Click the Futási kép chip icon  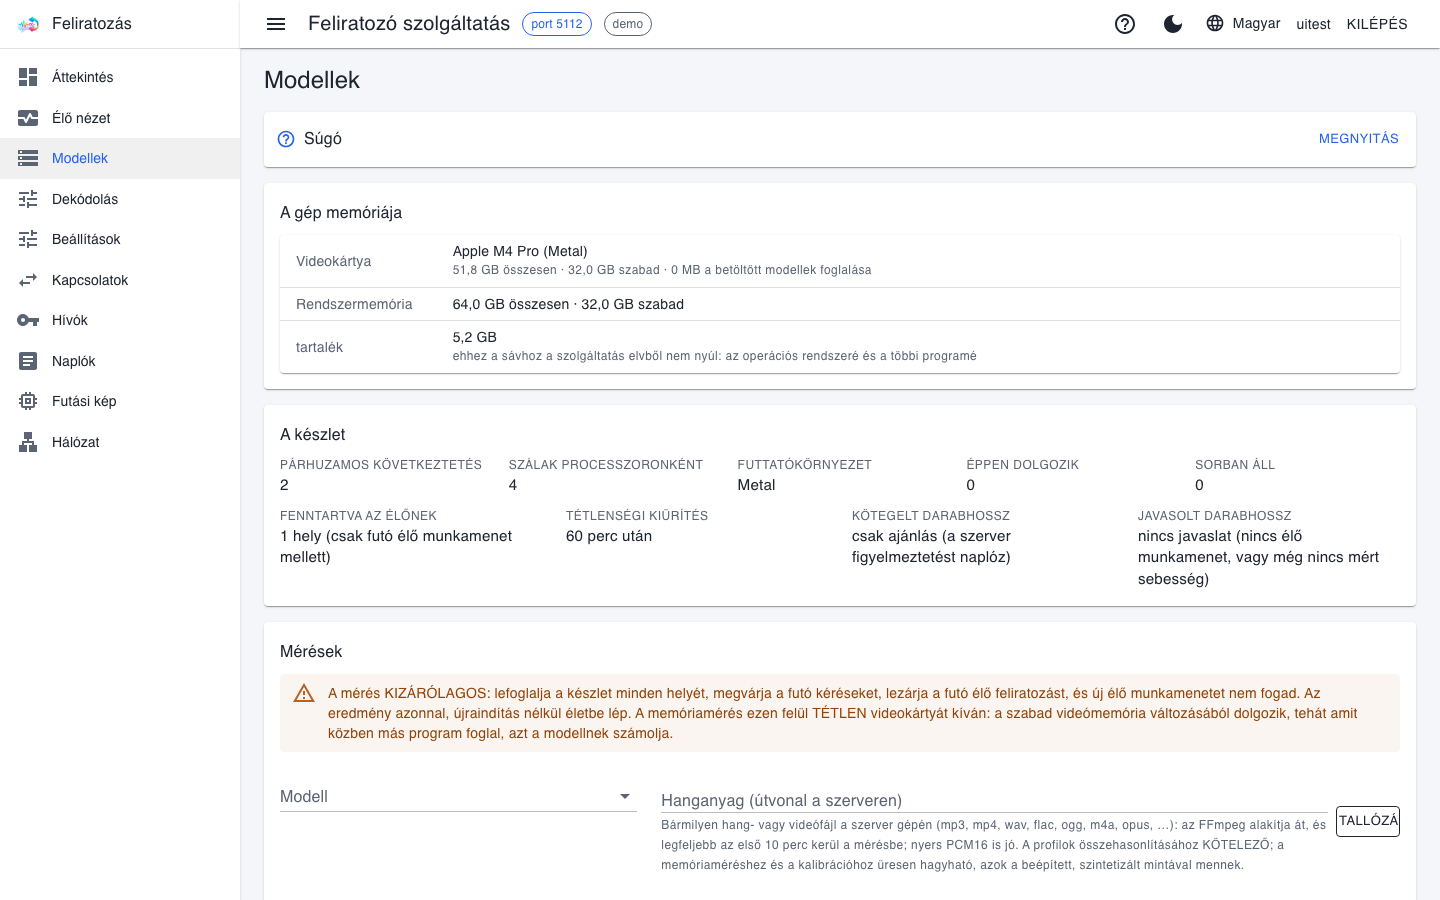[28, 401]
